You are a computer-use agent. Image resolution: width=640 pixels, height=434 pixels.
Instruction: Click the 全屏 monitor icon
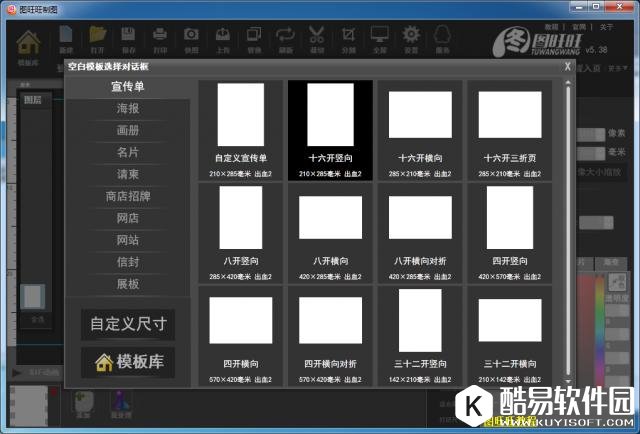click(x=379, y=38)
